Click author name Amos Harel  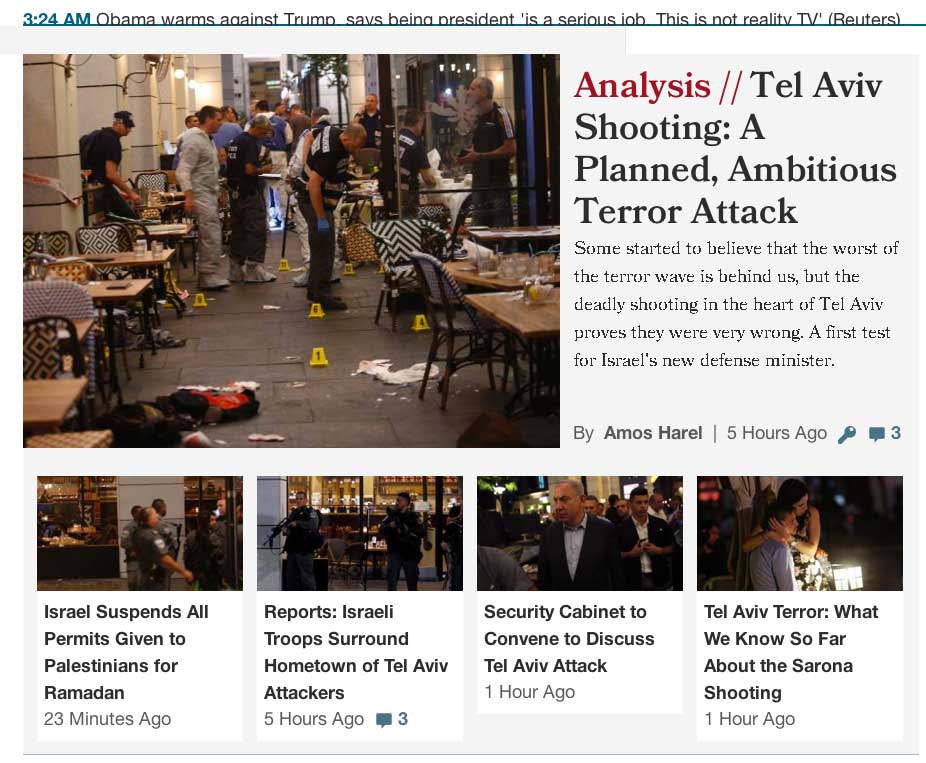pyautogui.click(x=653, y=433)
